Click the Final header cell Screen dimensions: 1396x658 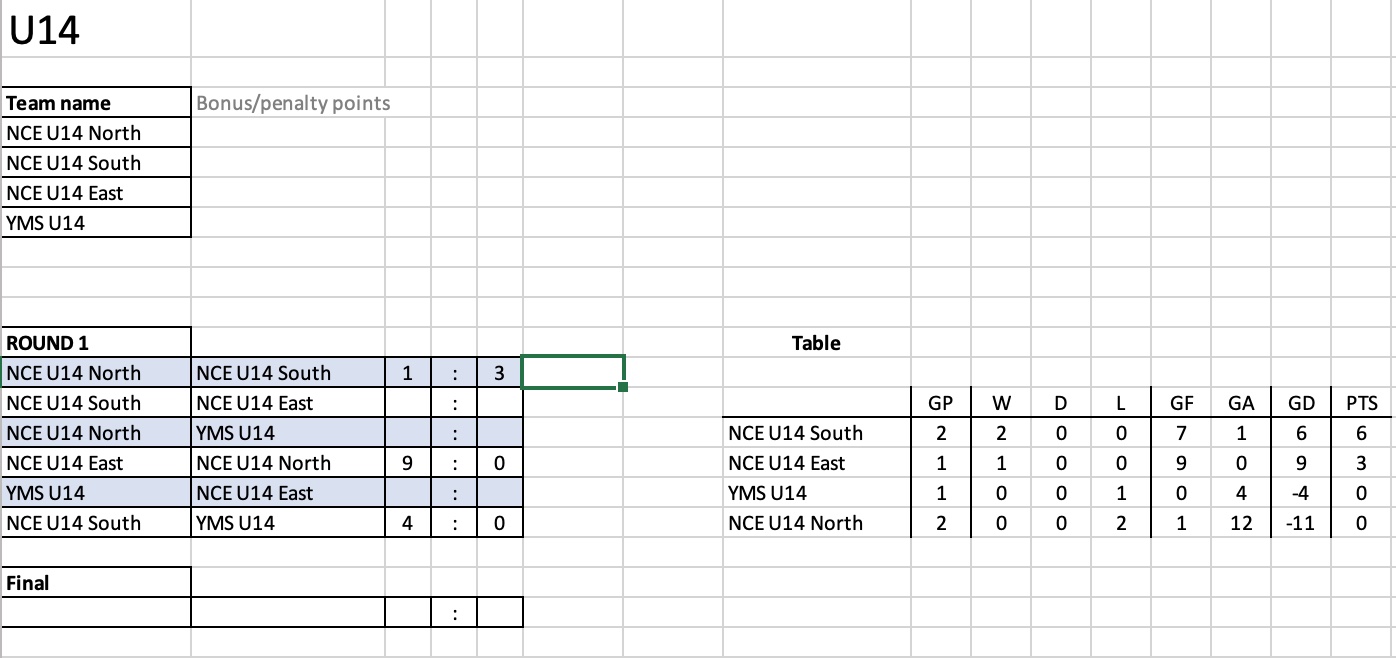[96, 583]
